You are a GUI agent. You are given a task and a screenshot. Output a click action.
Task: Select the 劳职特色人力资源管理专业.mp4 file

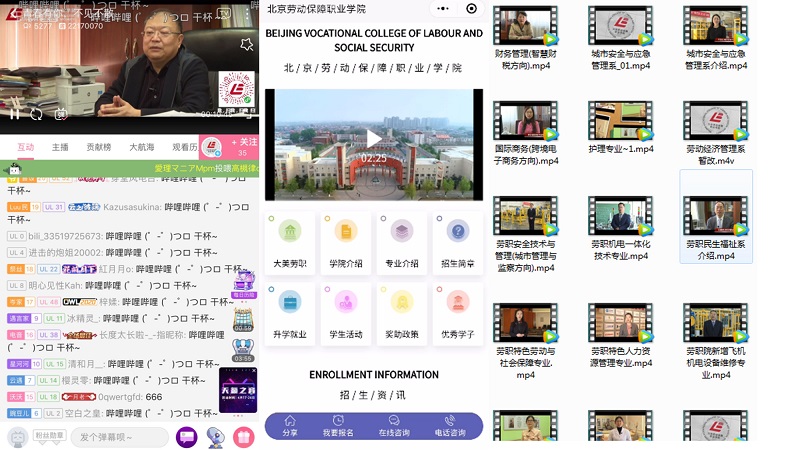coord(620,336)
